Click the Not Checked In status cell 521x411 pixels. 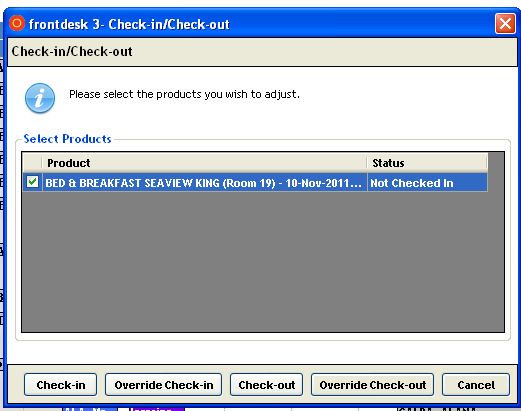(427, 183)
